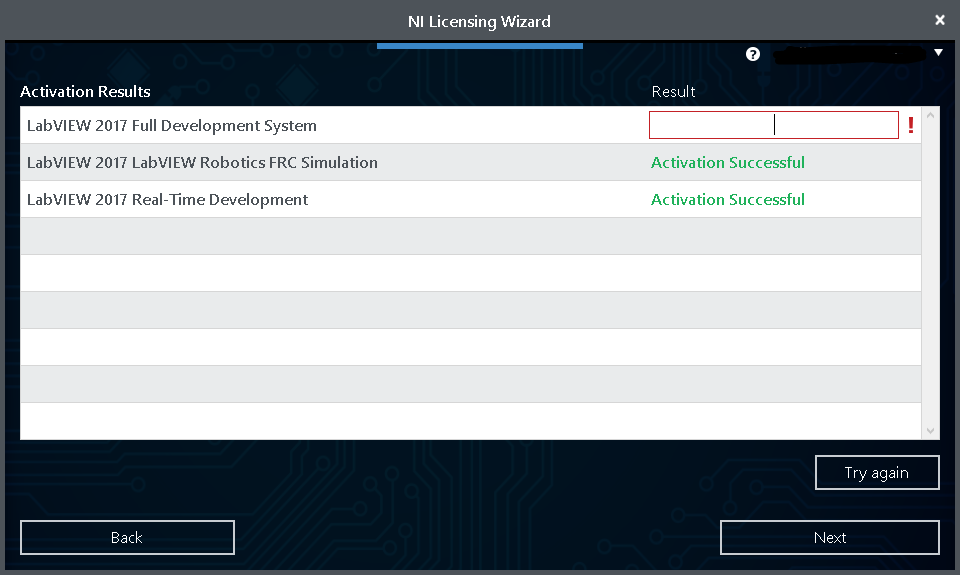Open the account dropdown arrow
This screenshot has width=960, height=575.
pos(938,53)
